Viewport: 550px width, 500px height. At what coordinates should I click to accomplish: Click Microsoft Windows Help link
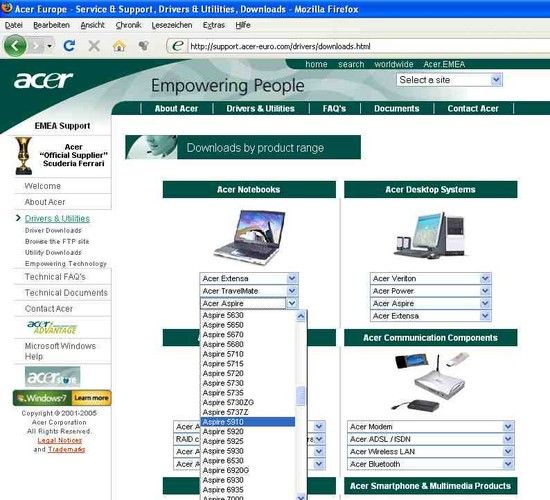60,351
